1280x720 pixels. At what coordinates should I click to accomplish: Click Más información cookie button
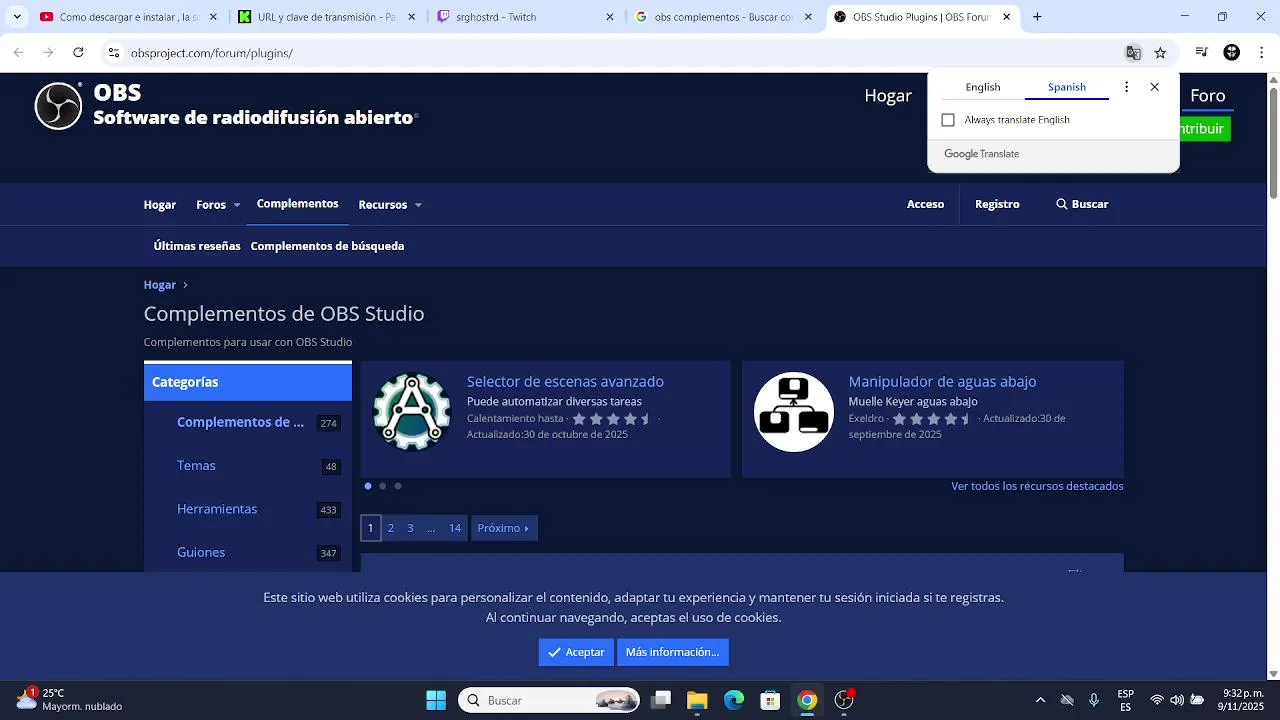[673, 652]
